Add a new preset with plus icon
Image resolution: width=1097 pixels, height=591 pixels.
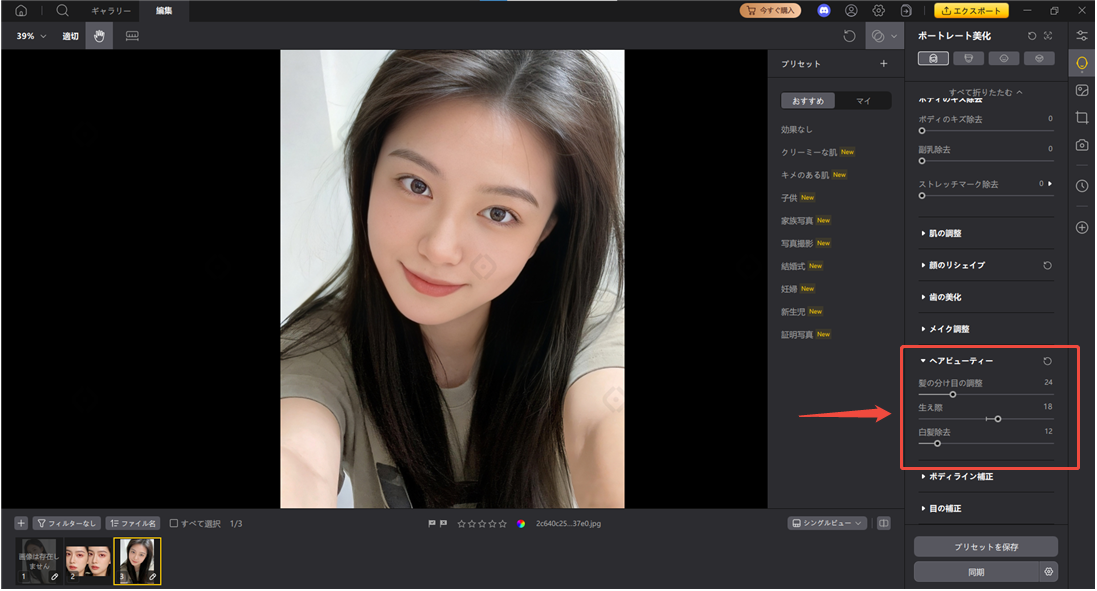pyautogui.click(x=883, y=64)
